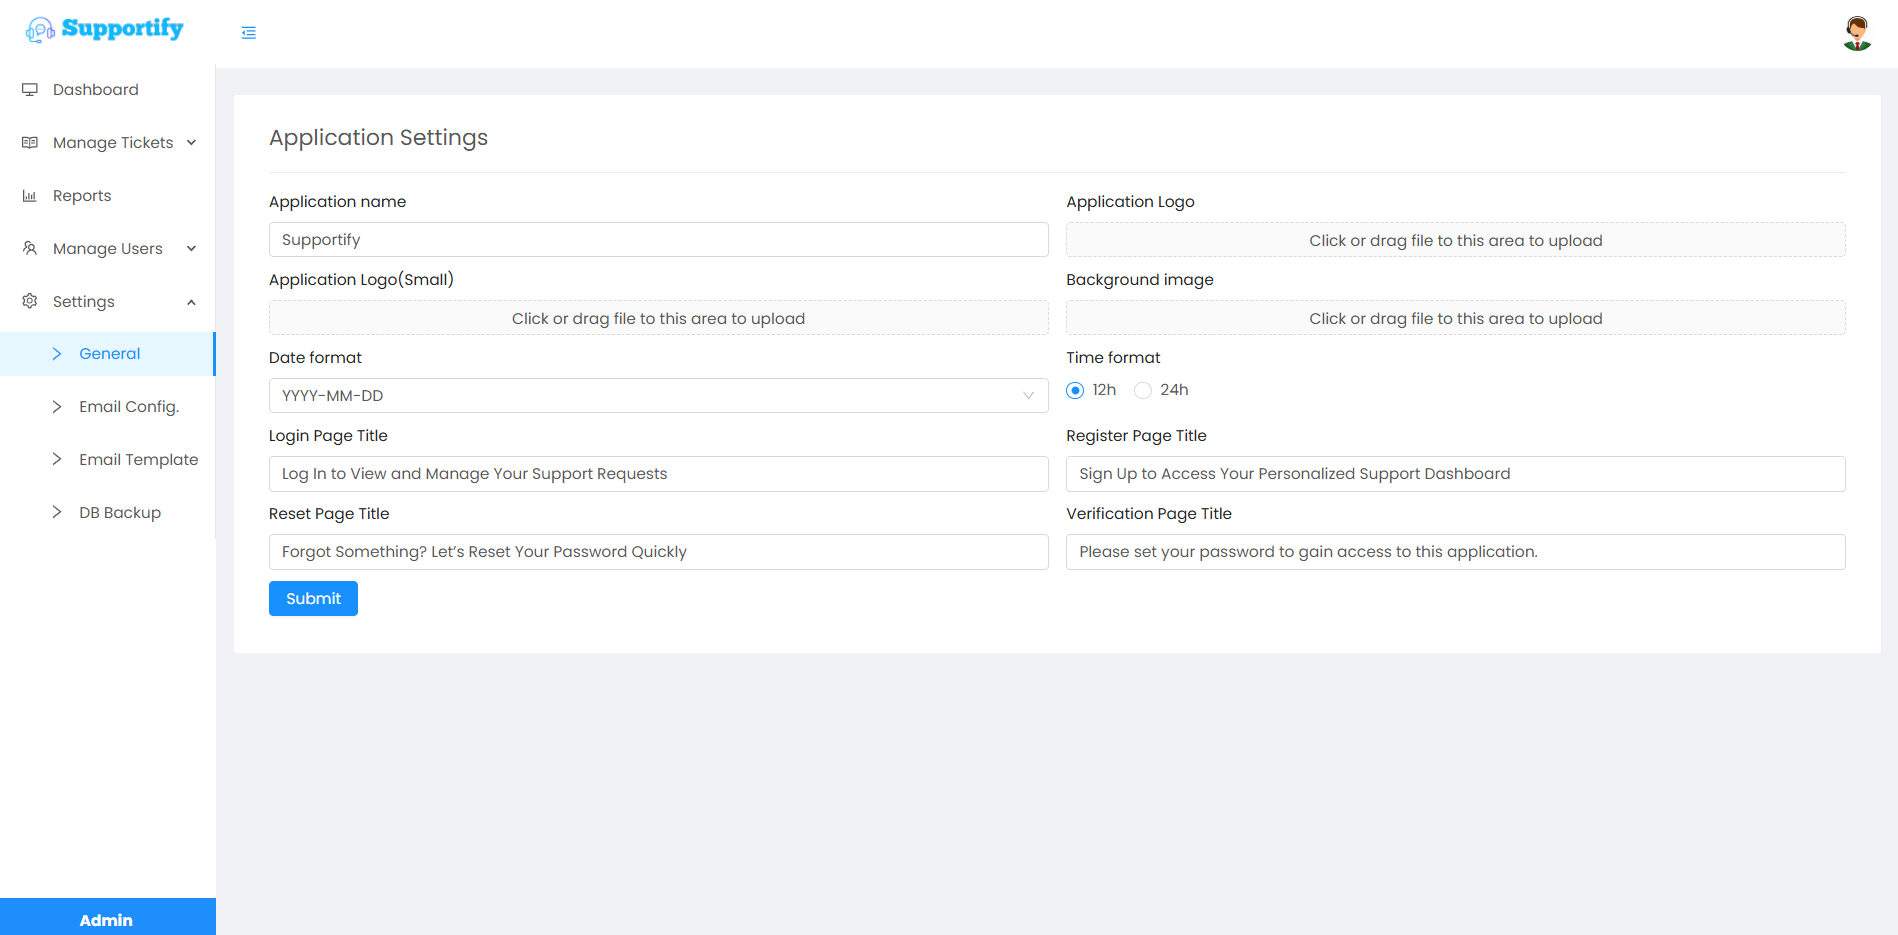Click the Reports bar chart icon
This screenshot has height=935, width=1898.
click(30, 196)
